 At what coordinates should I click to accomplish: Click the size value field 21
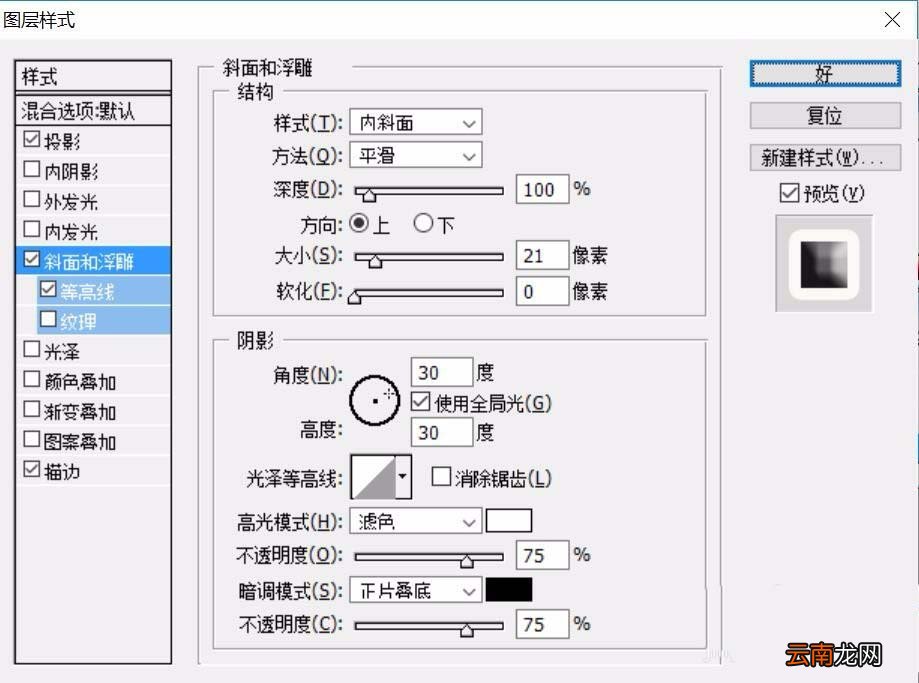point(542,256)
